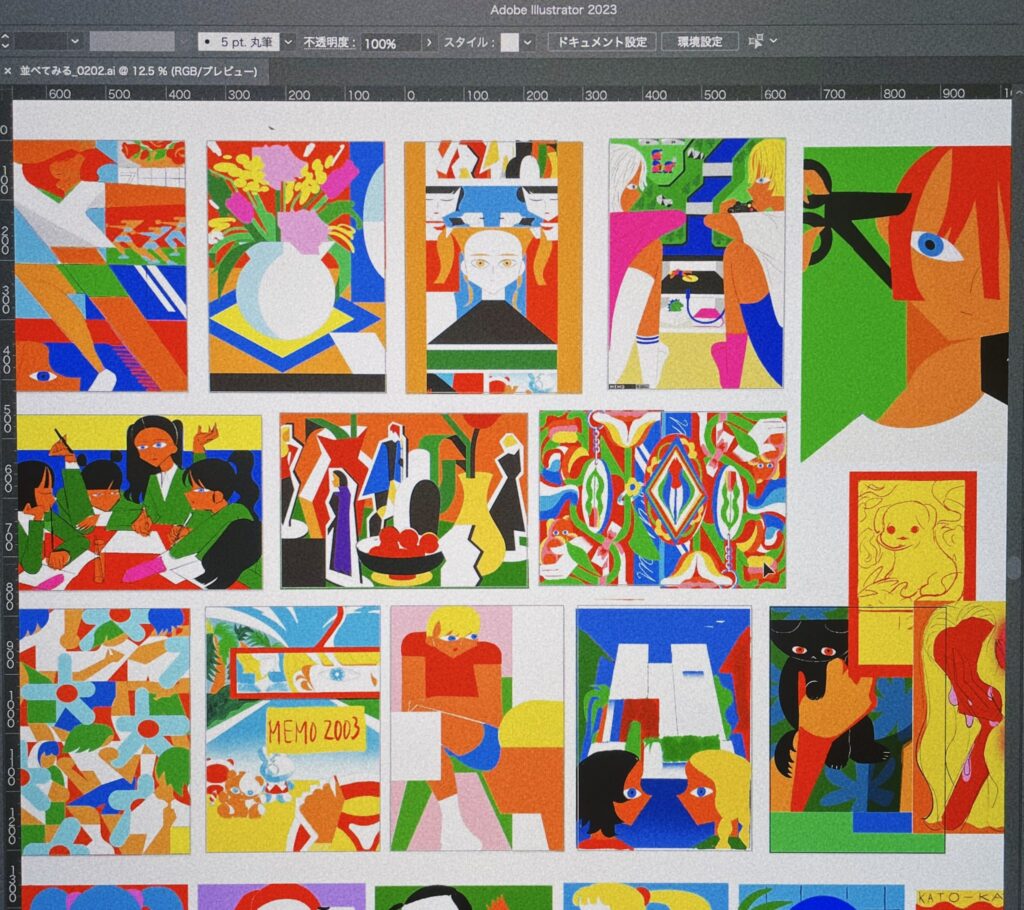Image resolution: width=1024 pixels, height=910 pixels.
Task: Click the stroke weight stepper arrows
Action: [3, 42]
